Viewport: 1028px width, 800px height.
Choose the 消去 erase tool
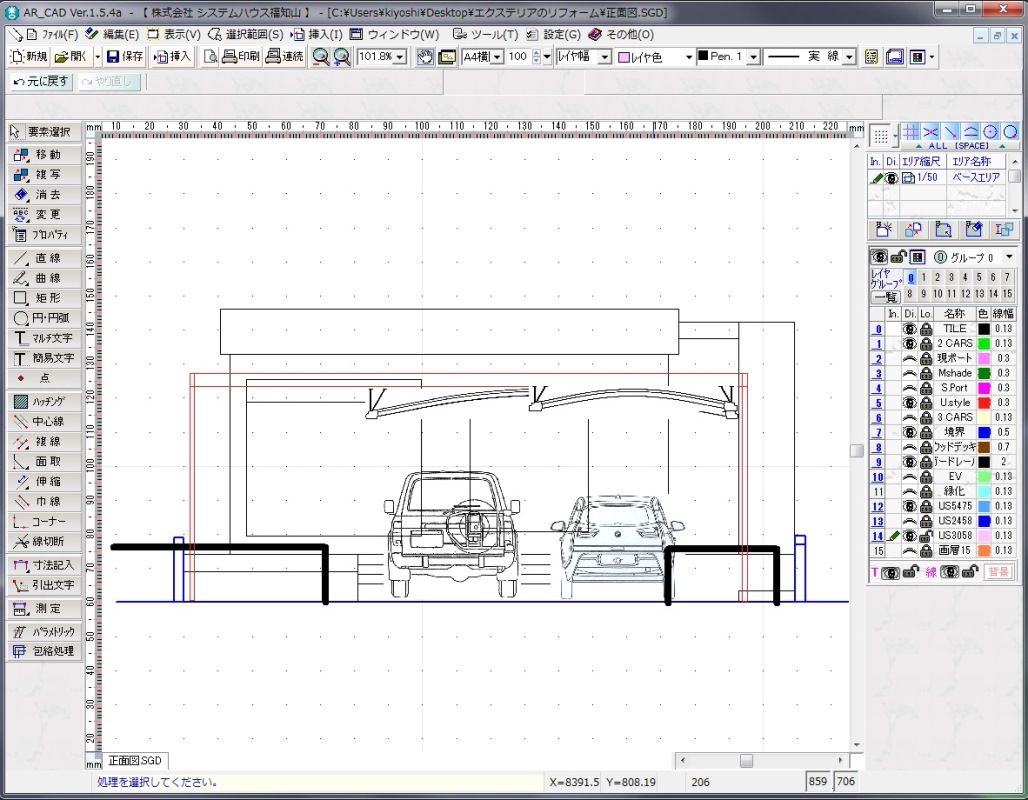click(x=44, y=195)
